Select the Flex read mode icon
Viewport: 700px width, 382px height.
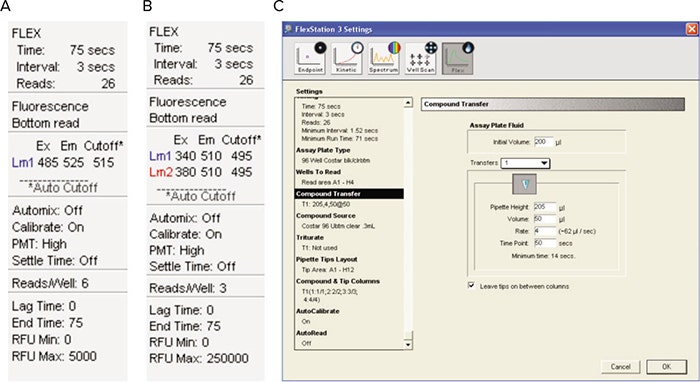tap(458, 58)
